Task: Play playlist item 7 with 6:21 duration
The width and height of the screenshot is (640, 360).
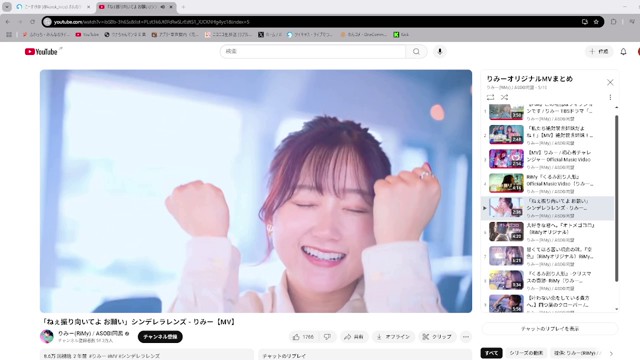Action: [x=547, y=256]
